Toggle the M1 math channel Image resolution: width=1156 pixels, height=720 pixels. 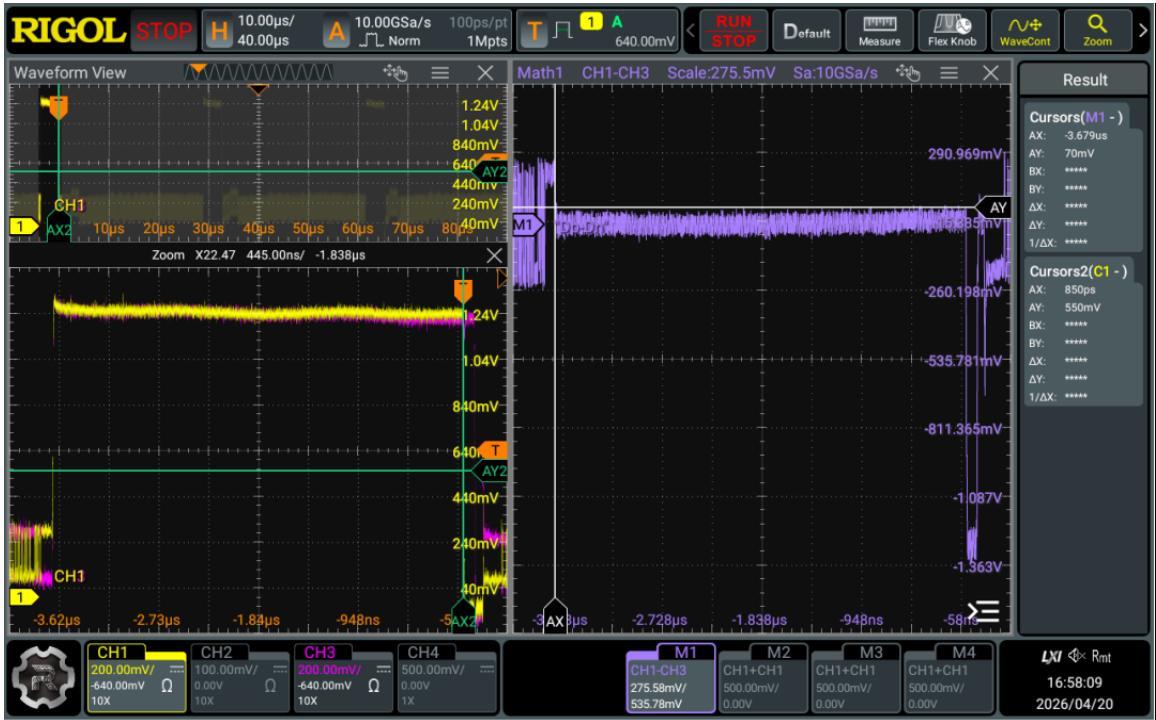[x=670, y=678]
